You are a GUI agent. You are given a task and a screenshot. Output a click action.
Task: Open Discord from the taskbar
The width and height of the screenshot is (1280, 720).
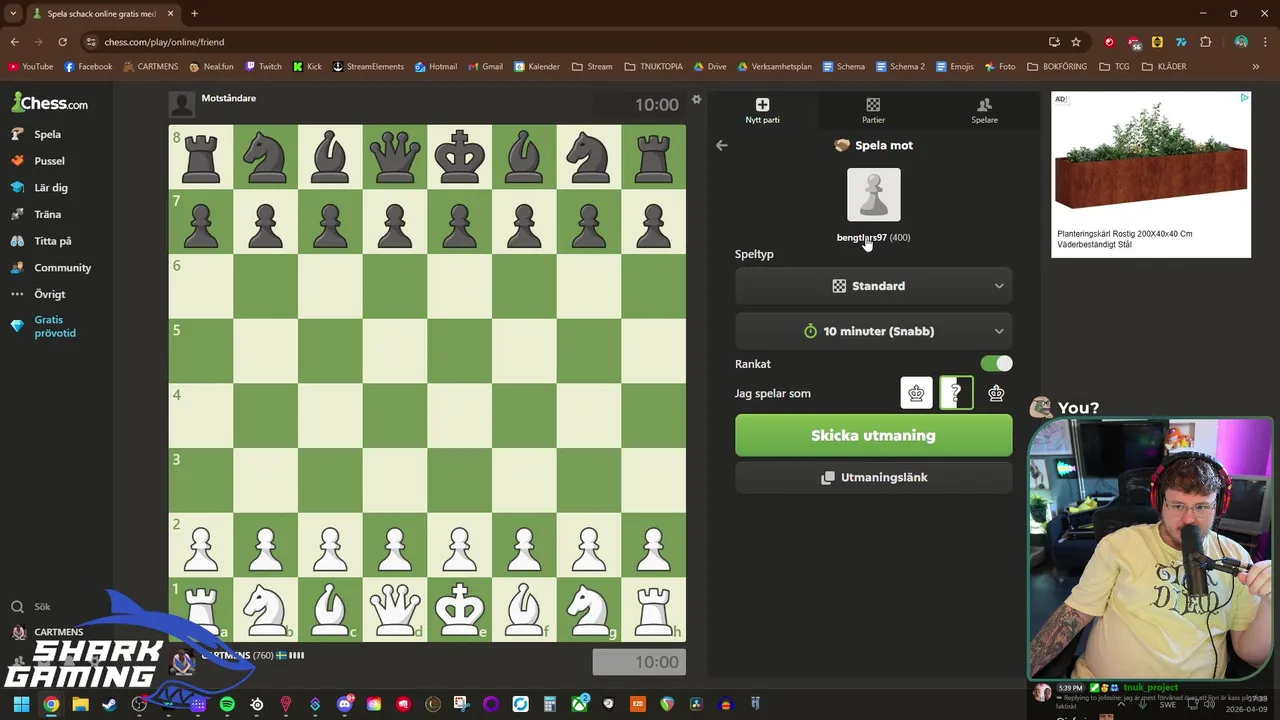[345, 704]
